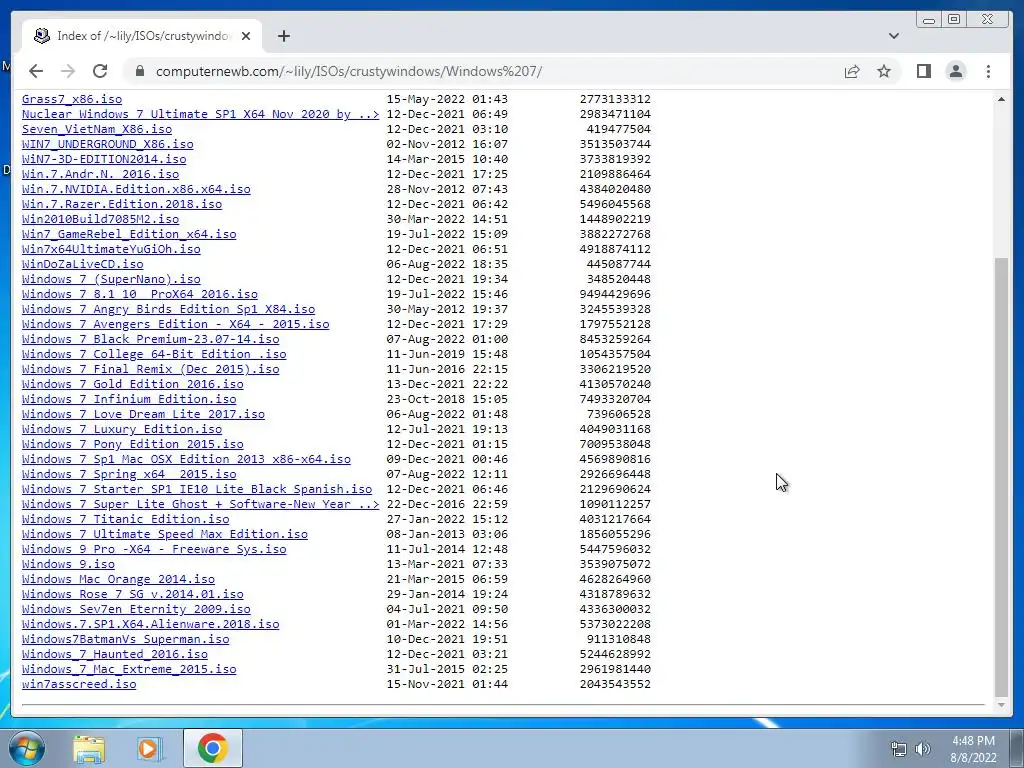This screenshot has width=1024, height=768.
Task: Click Windows 7 (SuperNano).iso
Action: [x=111, y=280]
